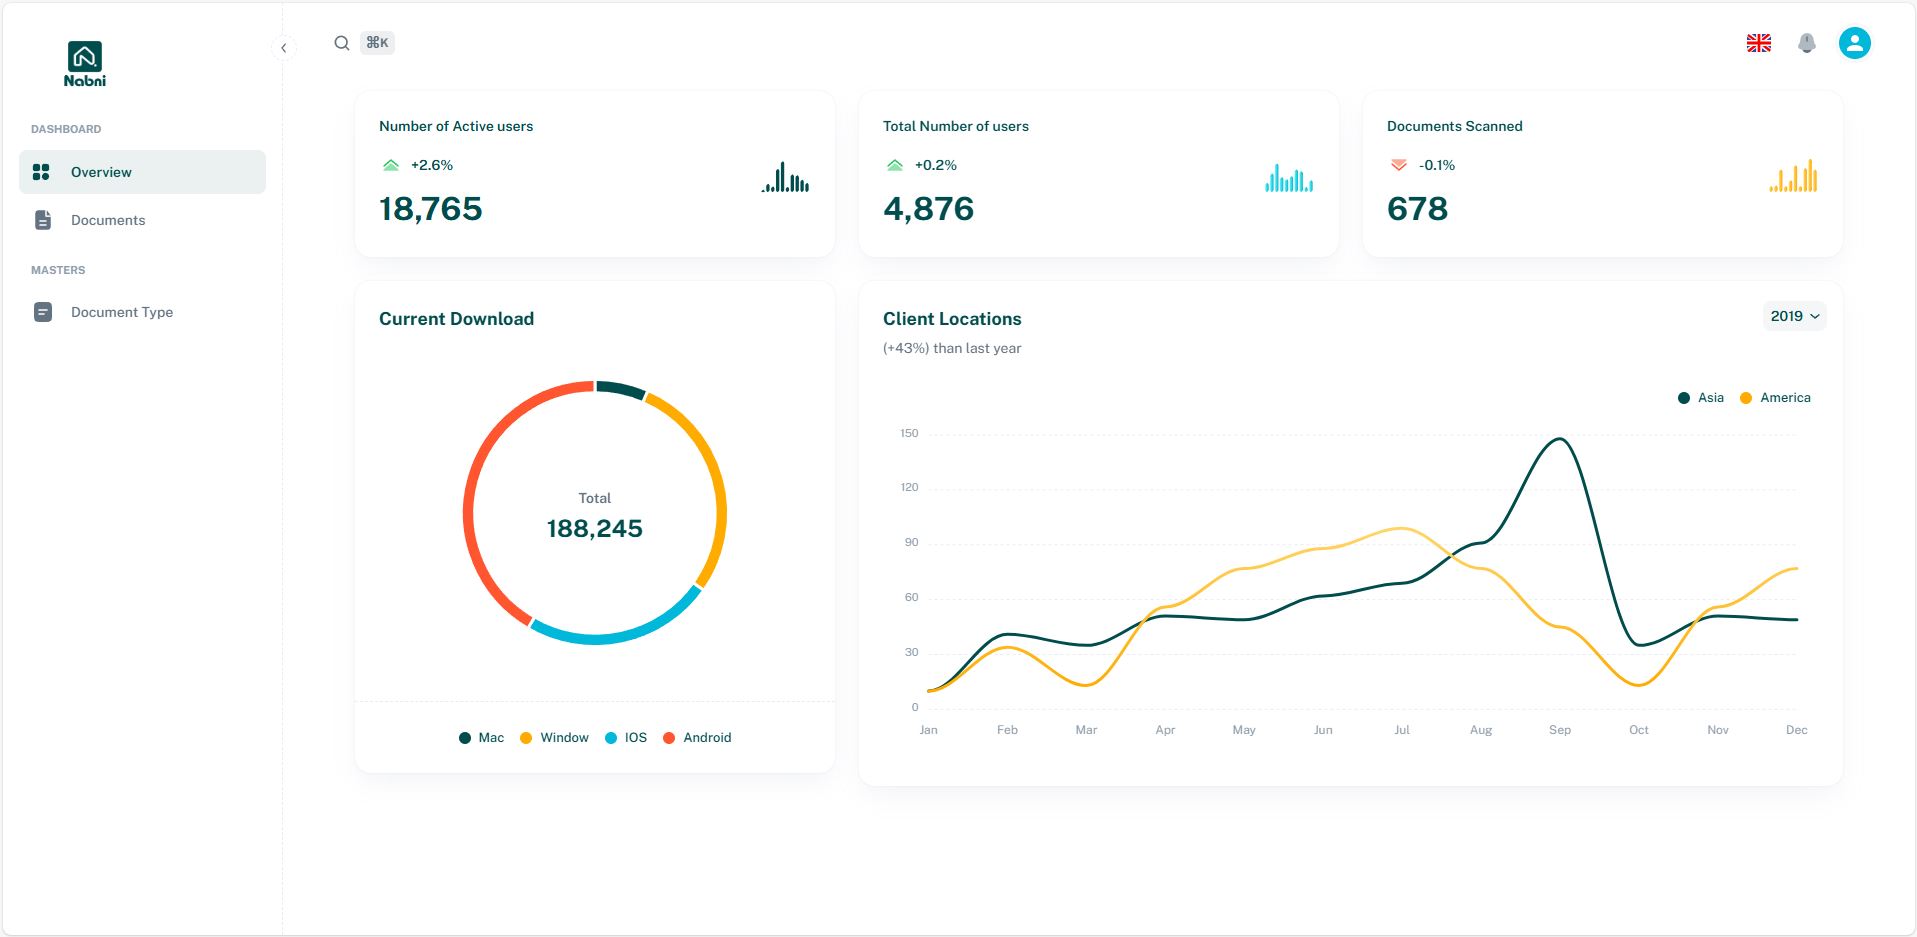Image resolution: width=1917 pixels, height=937 pixels.
Task: Toggle the Mac legend entry
Action: click(x=481, y=738)
